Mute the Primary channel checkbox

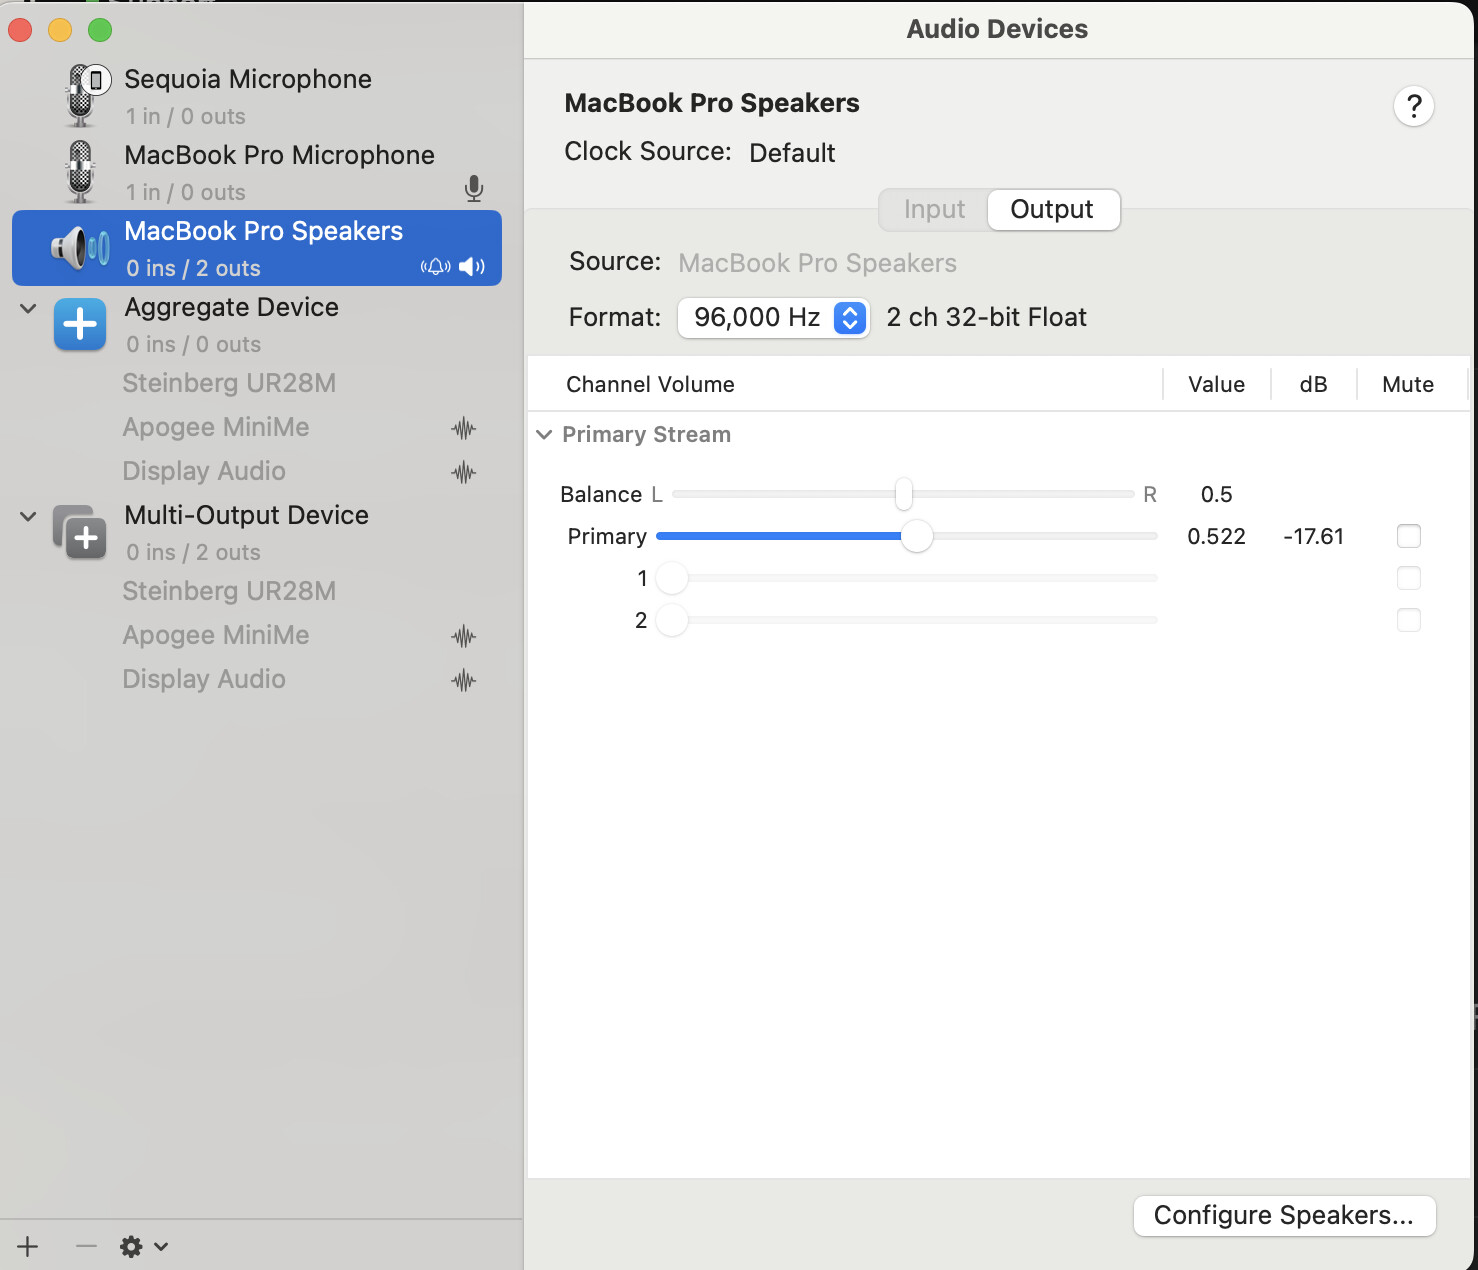pyautogui.click(x=1408, y=536)
